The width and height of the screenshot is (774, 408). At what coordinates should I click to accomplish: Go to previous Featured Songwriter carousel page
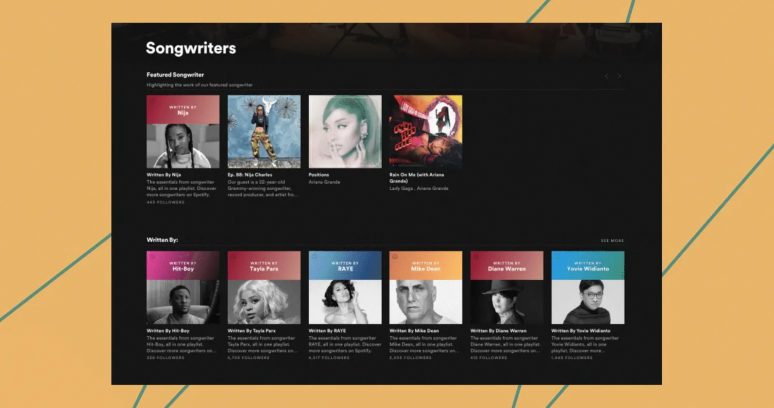[606, 76]
